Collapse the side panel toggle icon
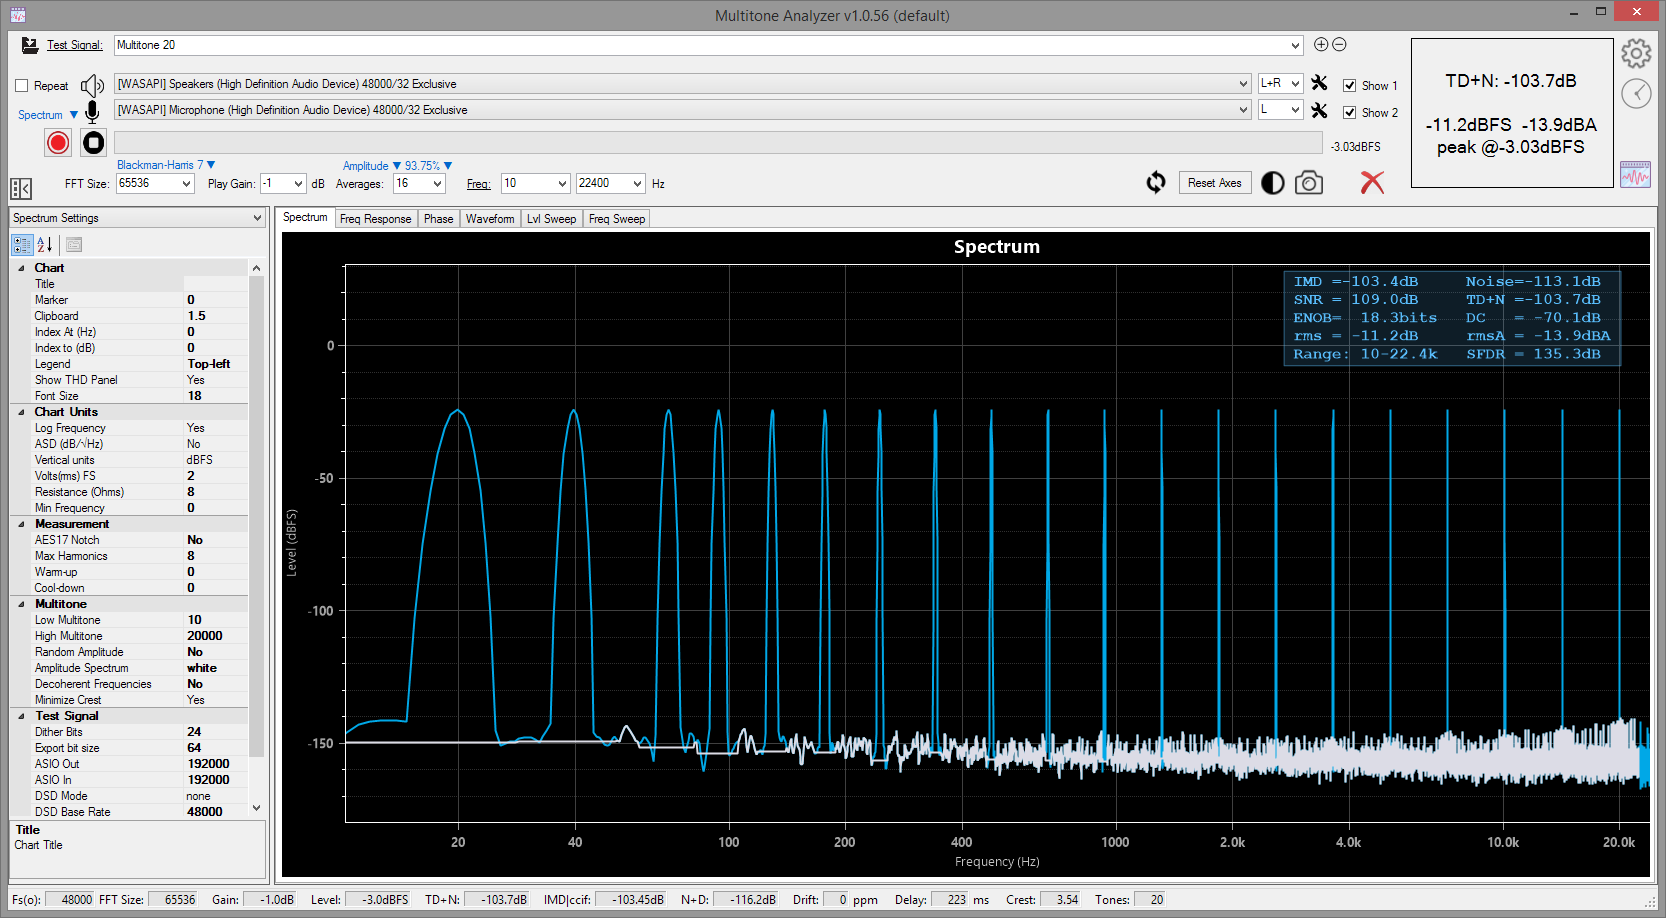The width and height of the screenshot is (1666, 918). click(x=21, y=188)
